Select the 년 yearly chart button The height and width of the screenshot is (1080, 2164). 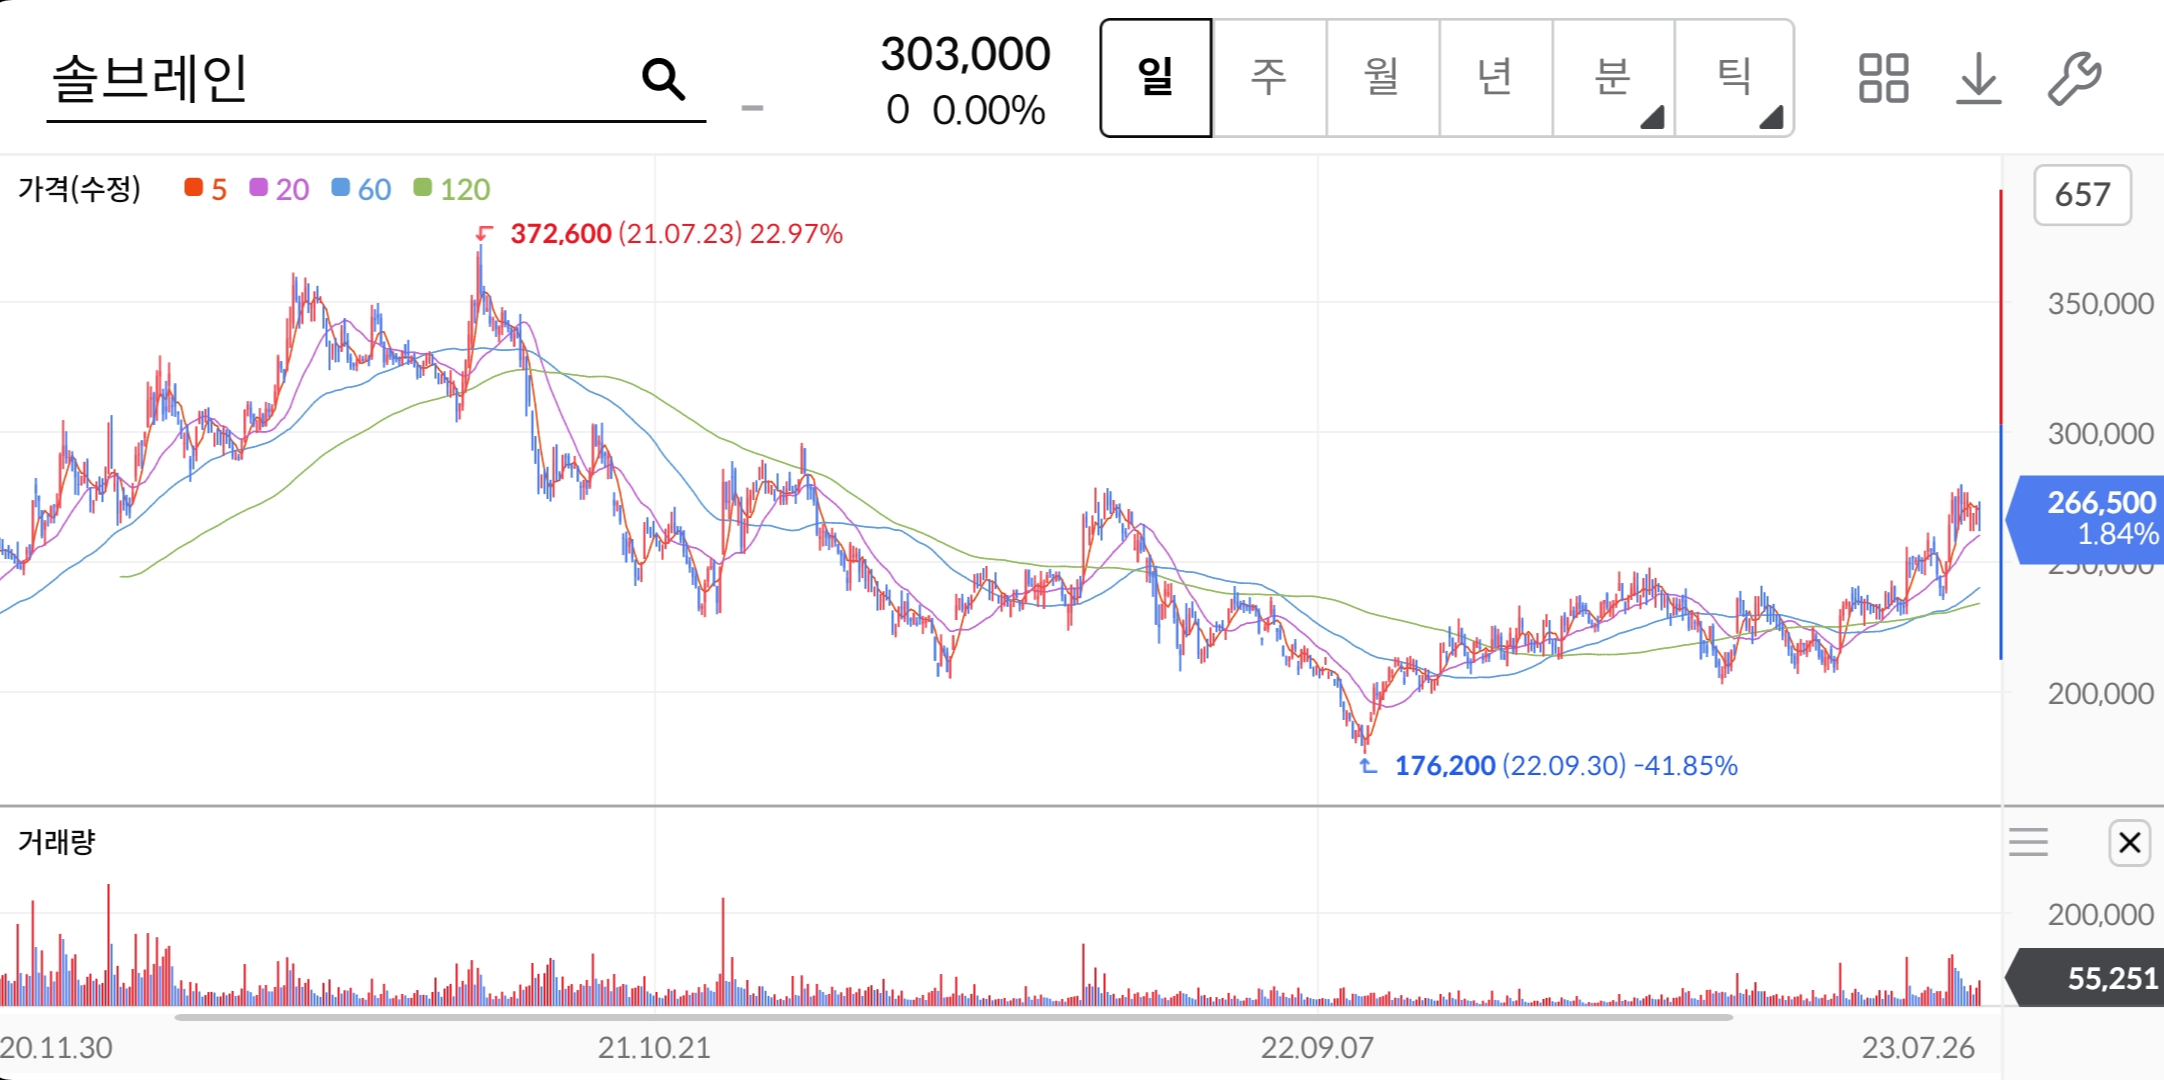(x=1495, y=78)
